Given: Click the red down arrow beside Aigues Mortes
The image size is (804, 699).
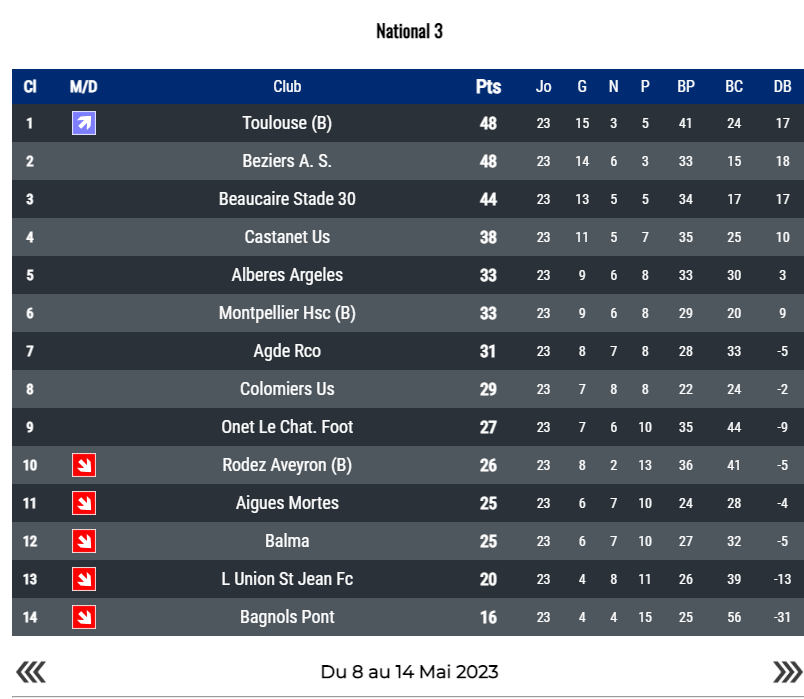Looking at the screenshot, I should (x=84, y=503).
